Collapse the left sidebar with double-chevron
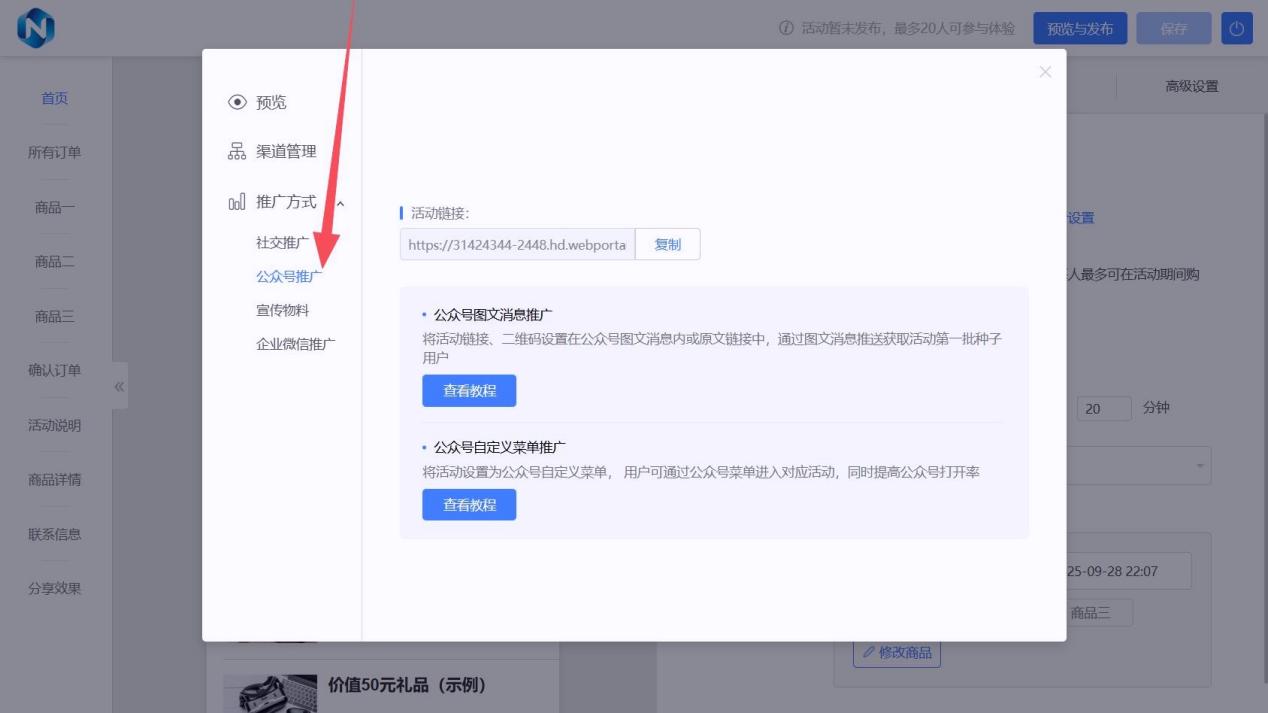 click(119, 386)
